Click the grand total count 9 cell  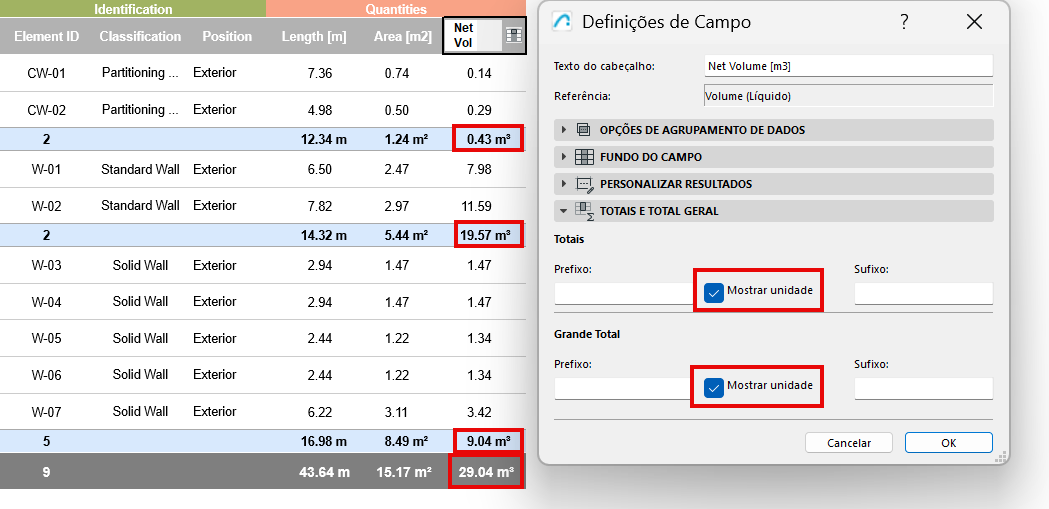tap(46, 472)
